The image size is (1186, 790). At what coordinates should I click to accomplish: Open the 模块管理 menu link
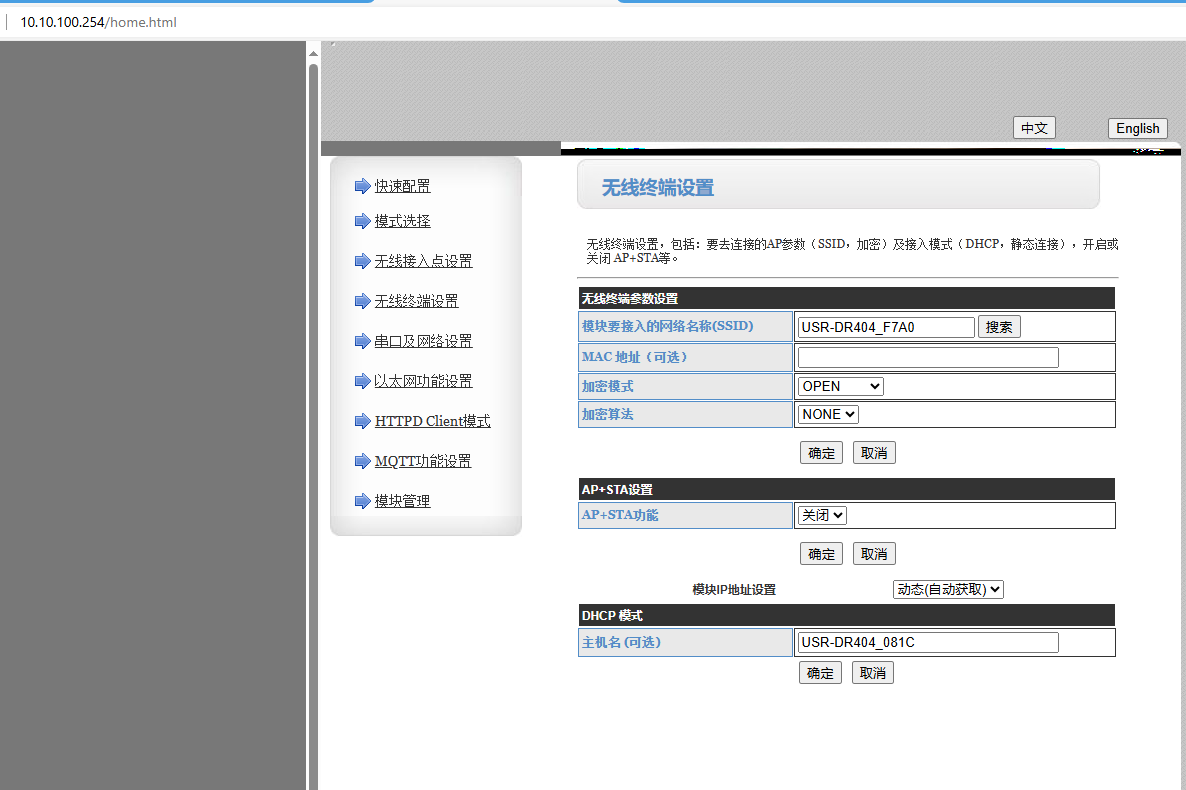pyautogui.click(x=402, y=501)
